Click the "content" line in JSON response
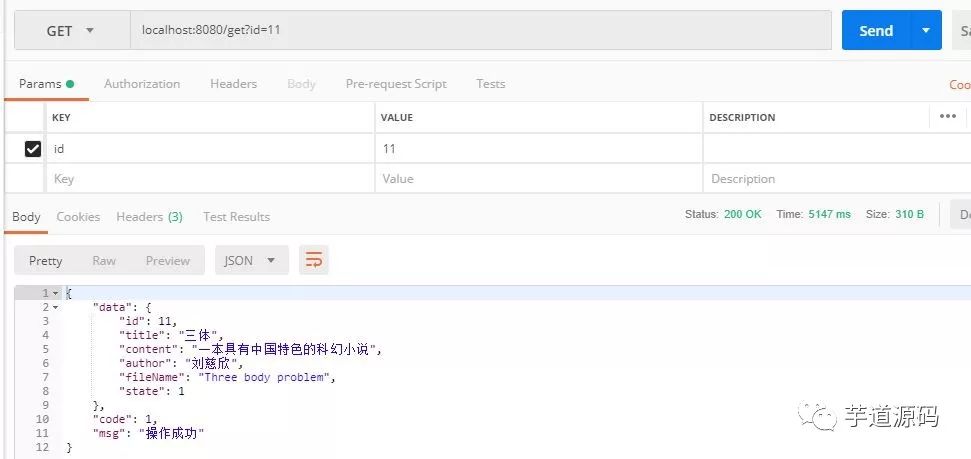 click(251, 349)
